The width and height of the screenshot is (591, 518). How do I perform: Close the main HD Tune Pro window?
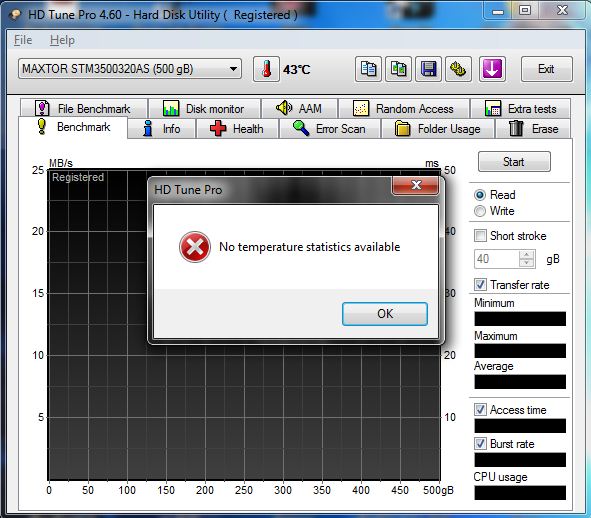click(562, 11)
